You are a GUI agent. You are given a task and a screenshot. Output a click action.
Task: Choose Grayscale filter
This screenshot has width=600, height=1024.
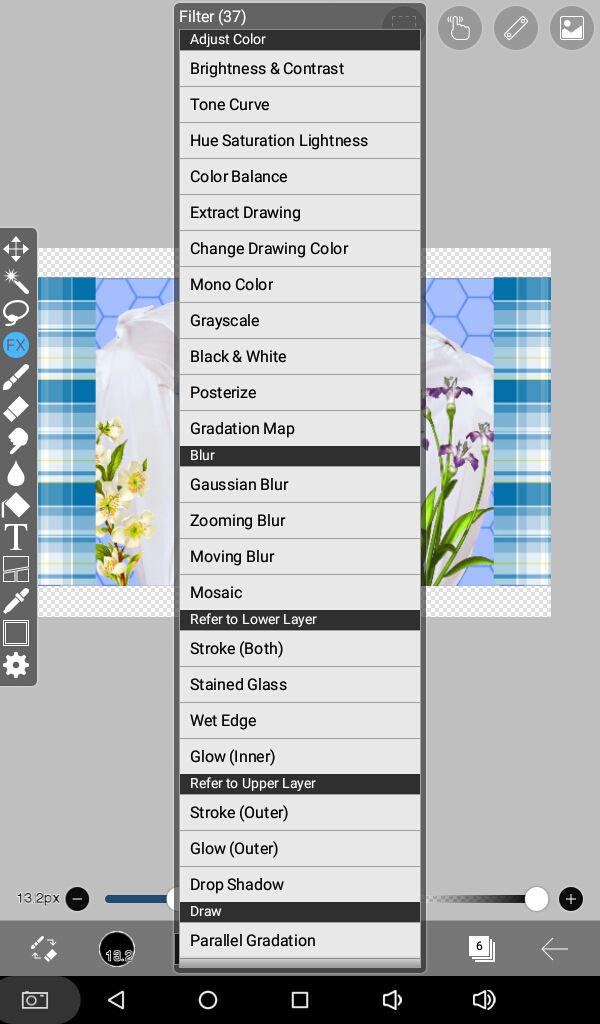[x=300, y=320]
